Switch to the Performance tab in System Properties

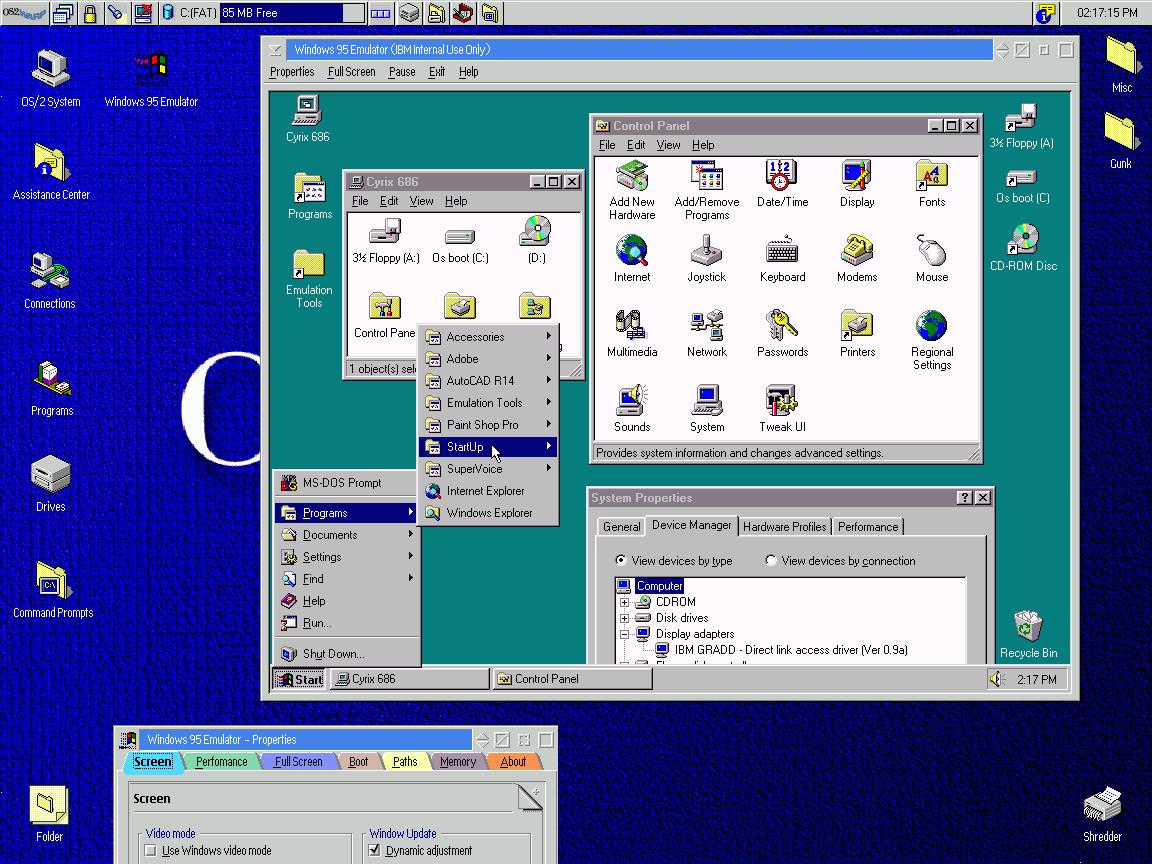coord(868,527)
